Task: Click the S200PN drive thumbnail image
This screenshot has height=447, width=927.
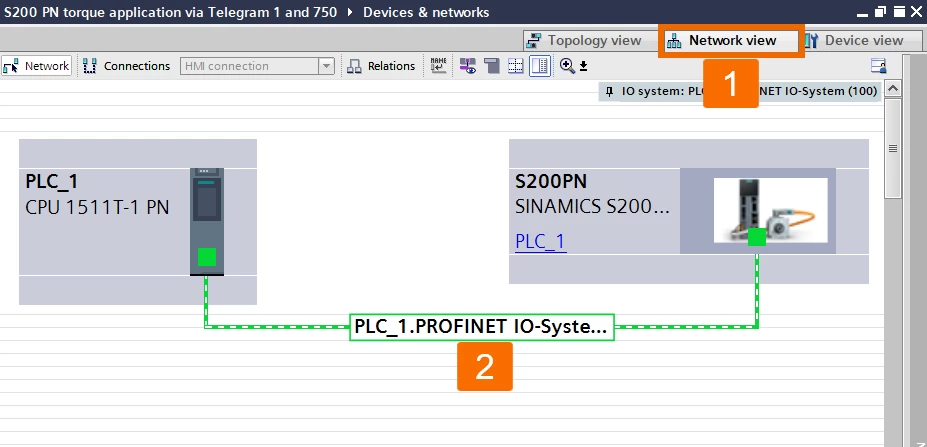Action: click(770, 210)
